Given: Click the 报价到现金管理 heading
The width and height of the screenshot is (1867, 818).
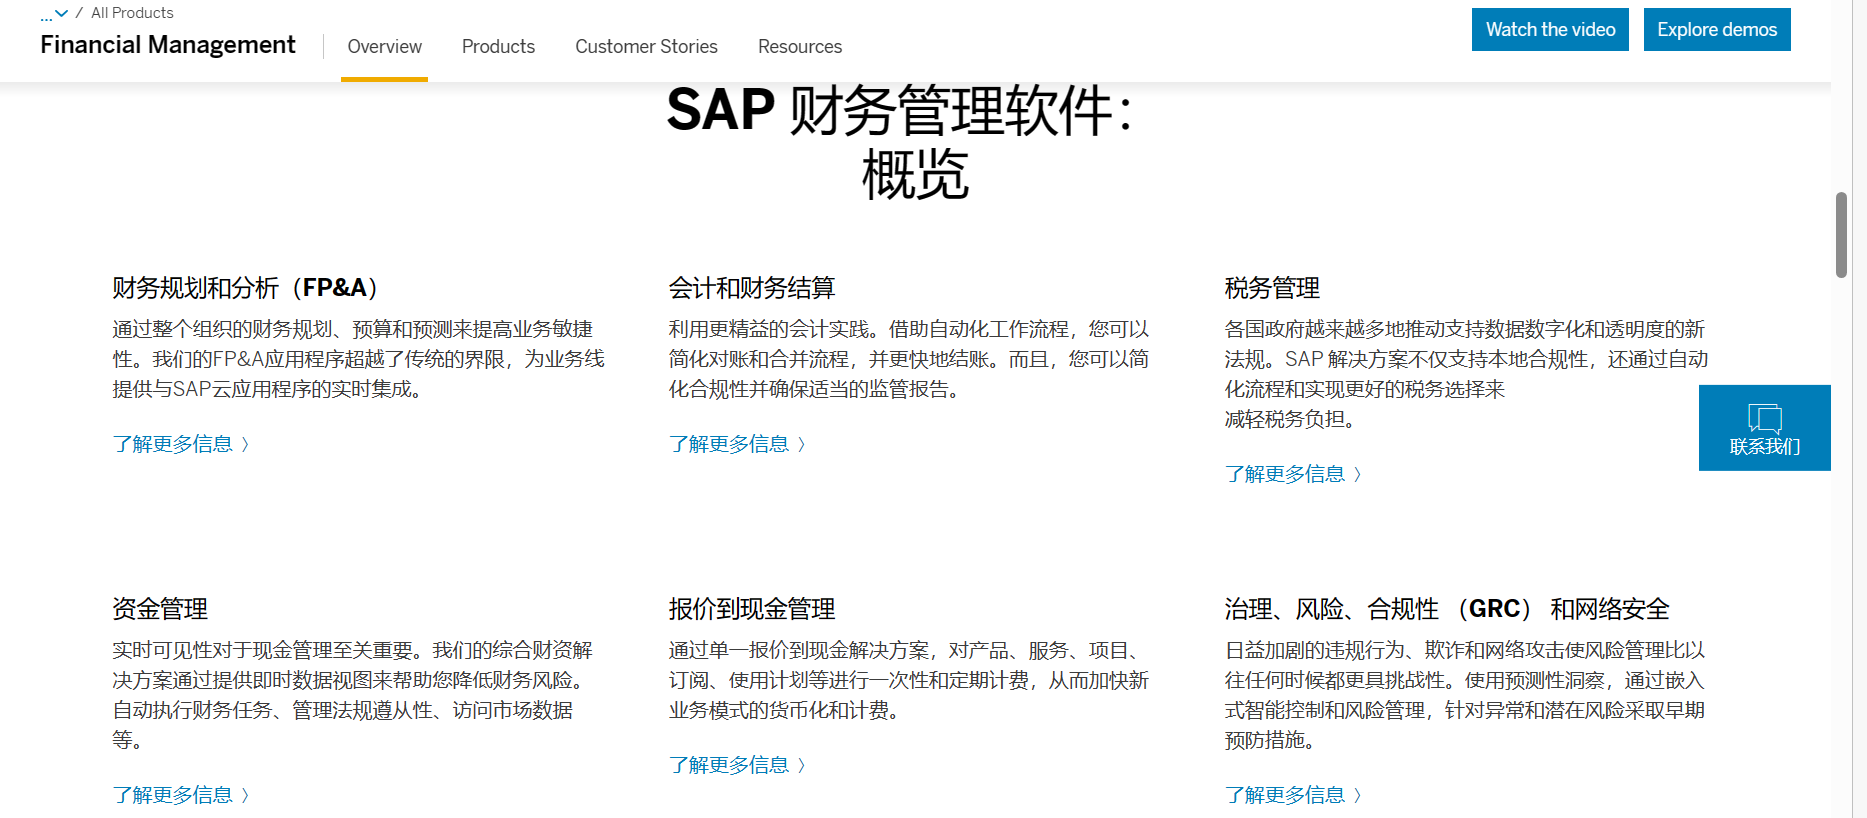Looking at the screenshot, I should pos(752,609).
